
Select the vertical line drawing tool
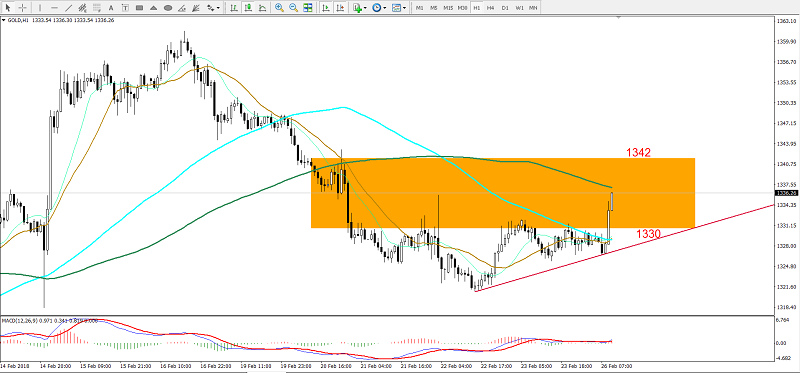click(x=40, y=8)
